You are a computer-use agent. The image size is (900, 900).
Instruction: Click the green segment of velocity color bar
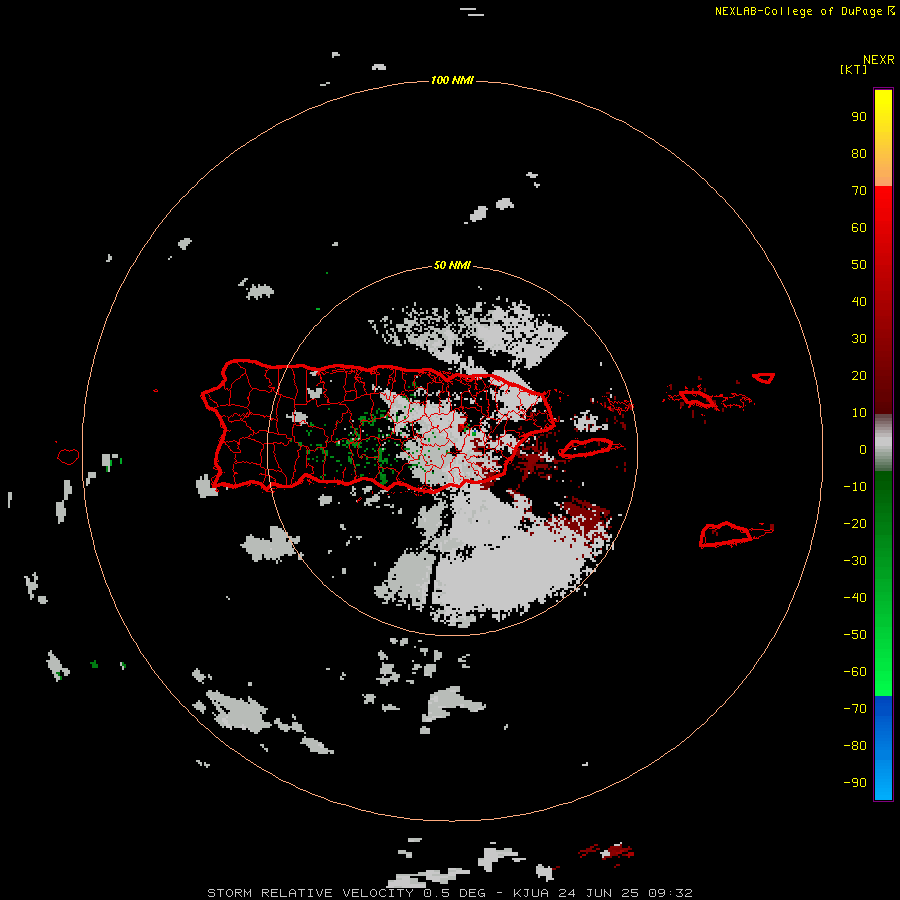(x=883, y=583)
